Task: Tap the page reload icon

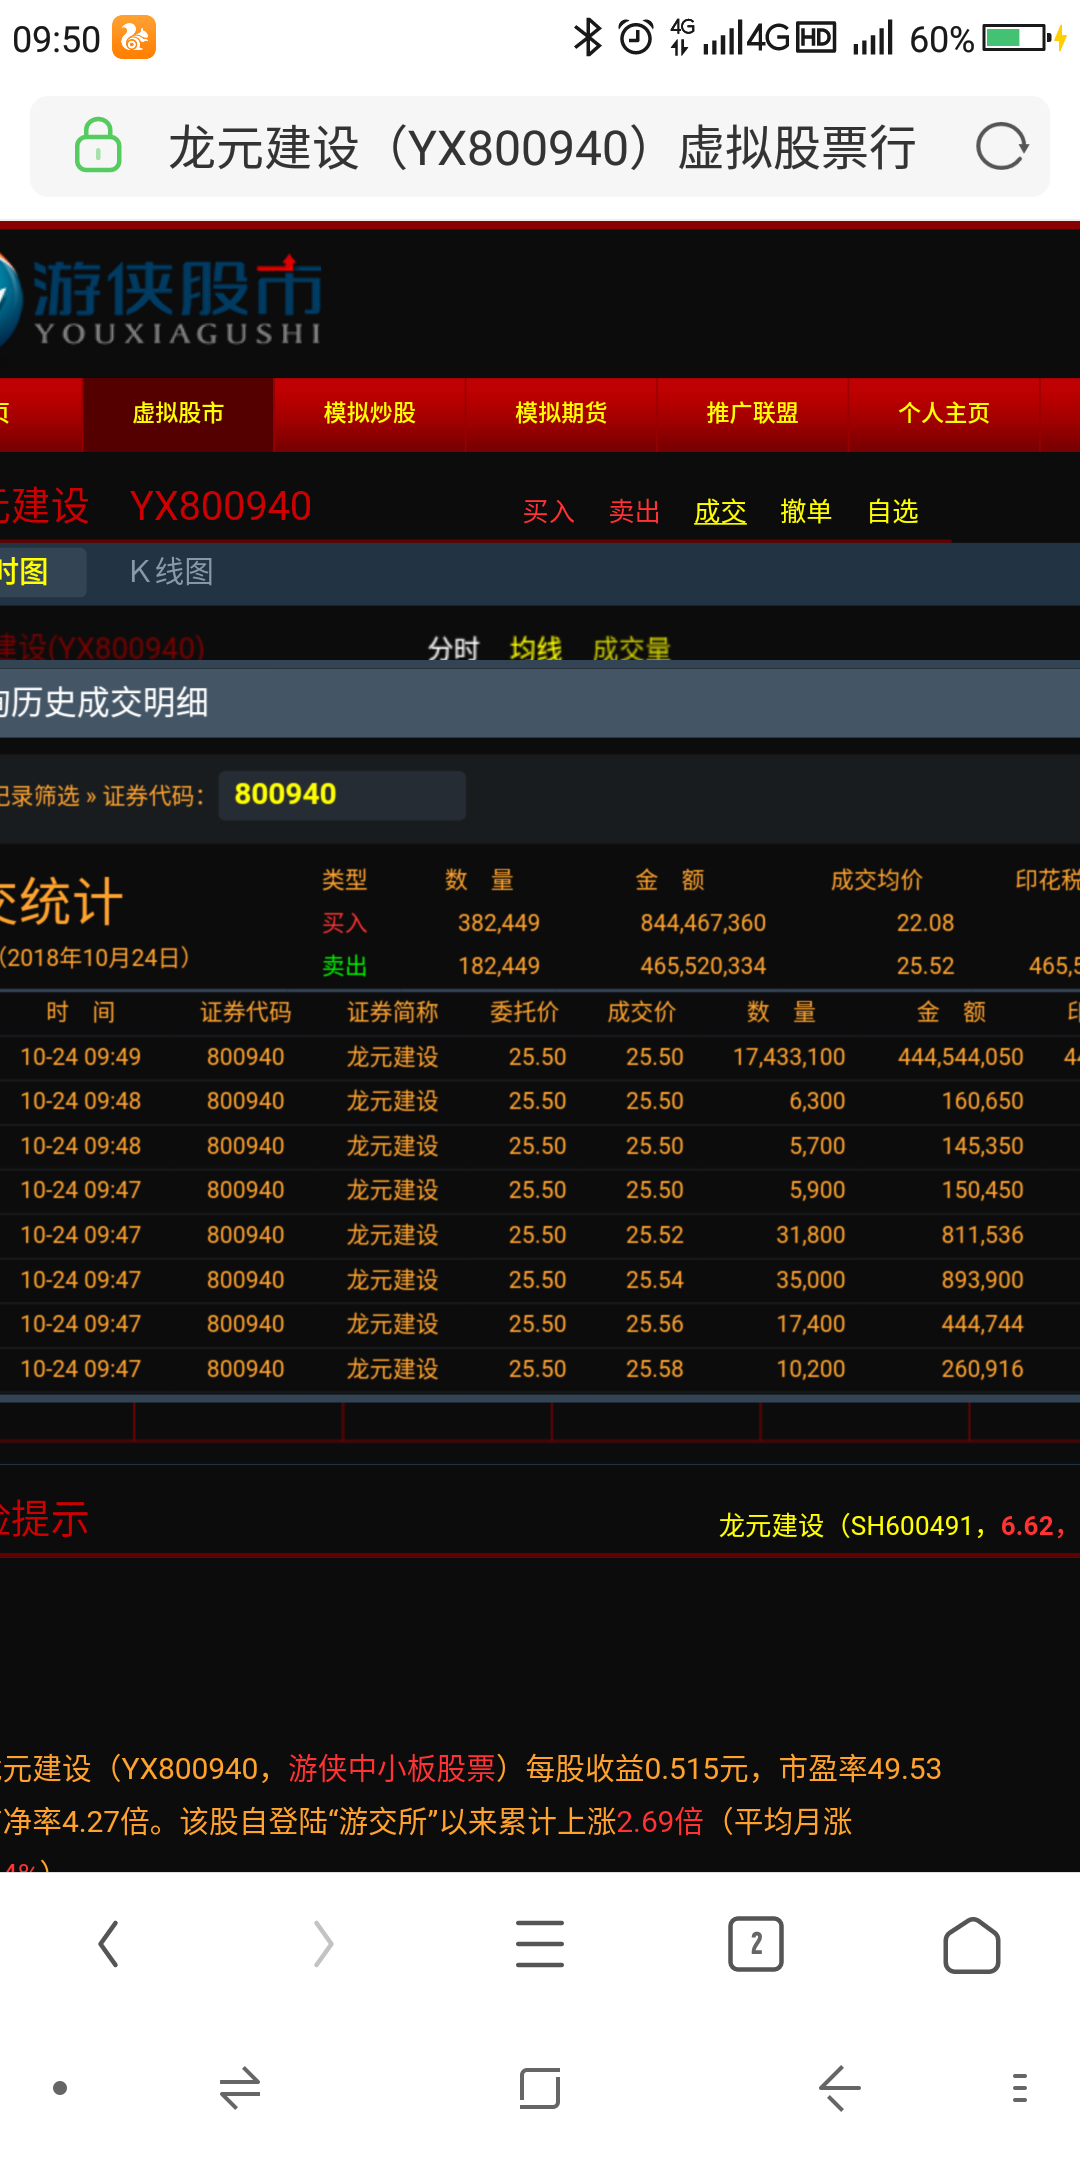Action: pyautogui.click(x=1001, y=148)
